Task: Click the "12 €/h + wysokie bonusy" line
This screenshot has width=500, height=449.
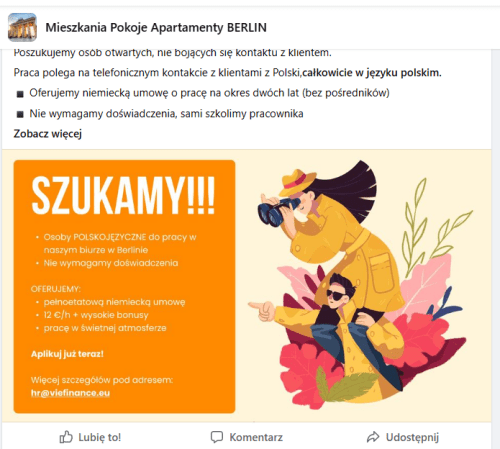Action: 96,315
